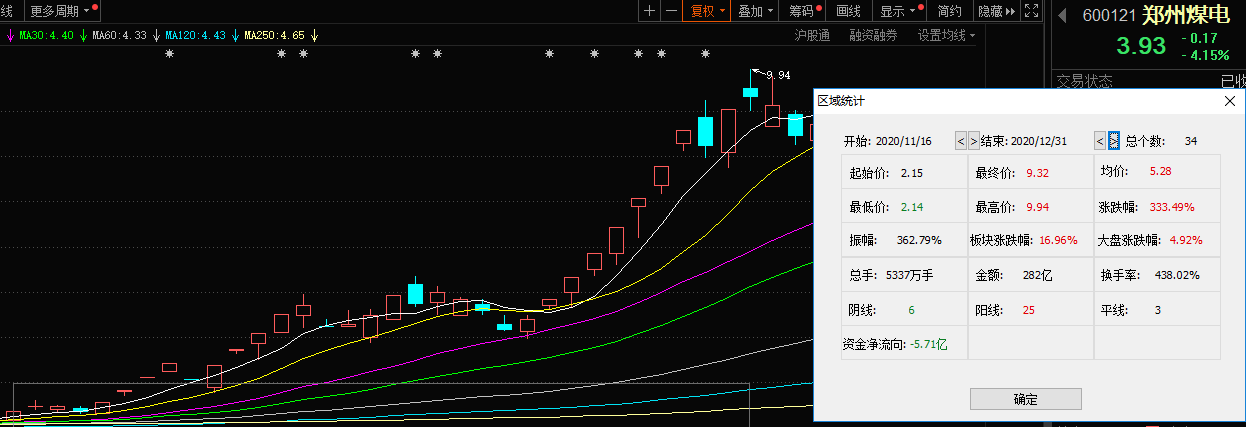Click 阳线 count 25
Screen dimensions: 1246x427
pyautogui.click(x=1028, y=310)
